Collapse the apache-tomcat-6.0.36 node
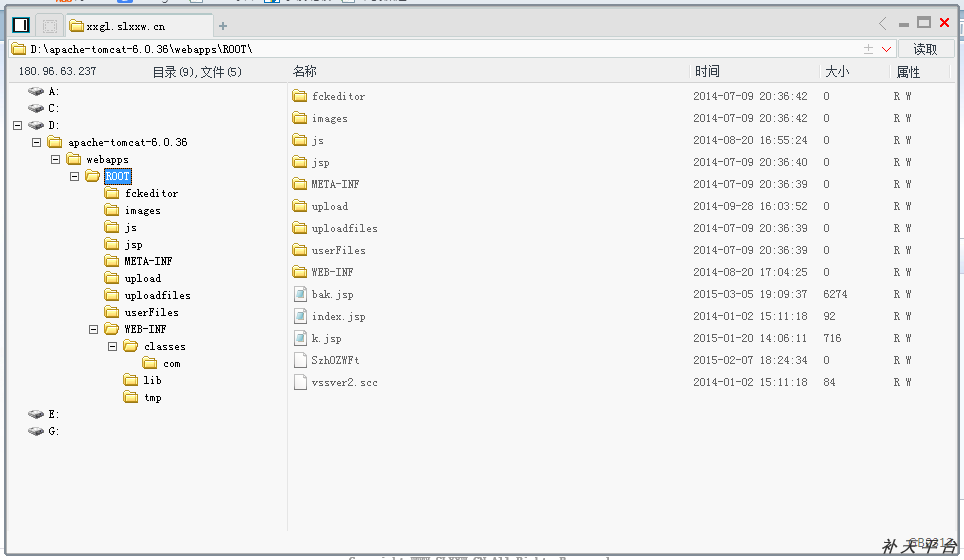 pyautogui.click(x=36, y=143)
